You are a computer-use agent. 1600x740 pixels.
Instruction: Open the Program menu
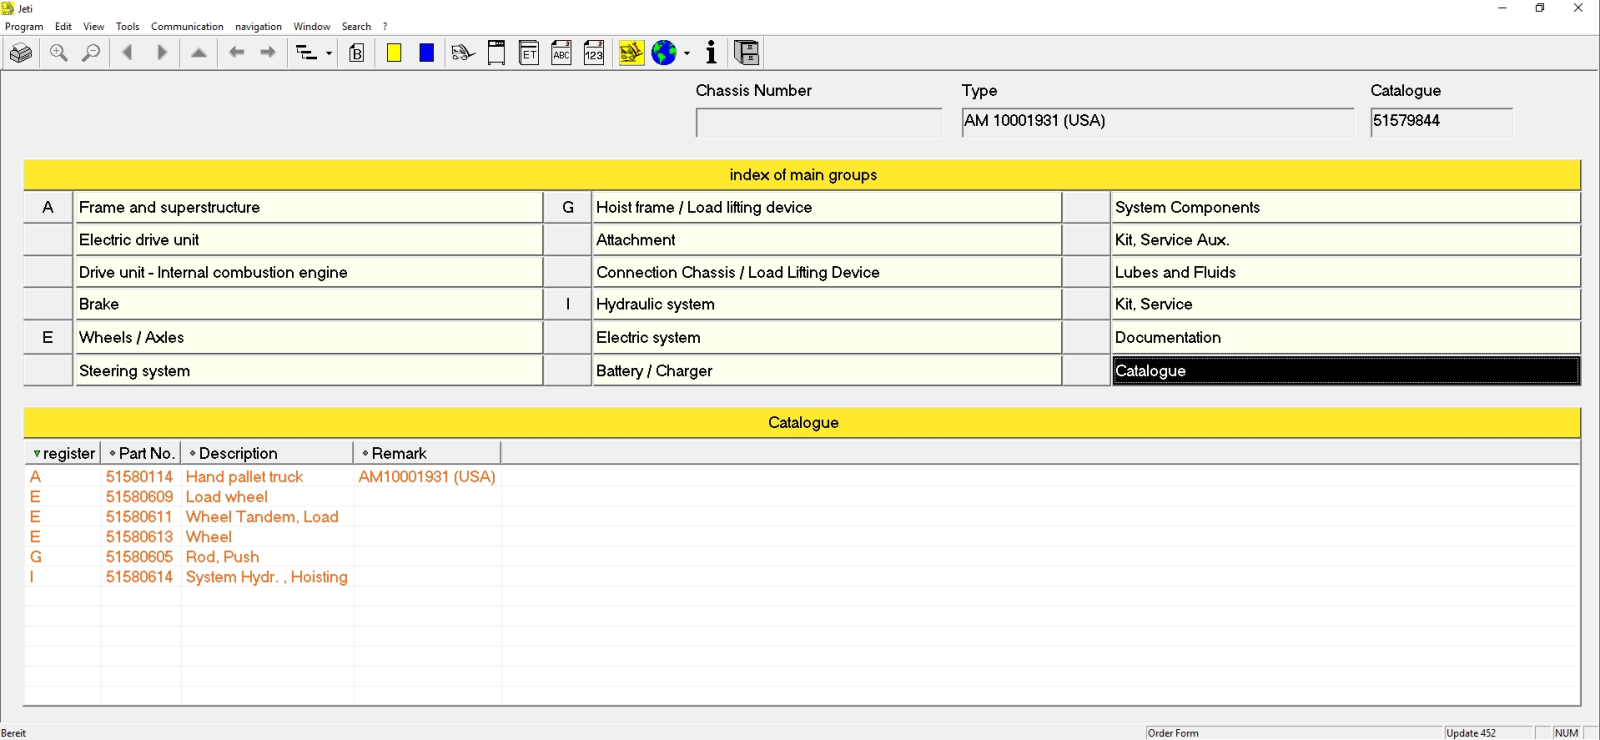24,27
